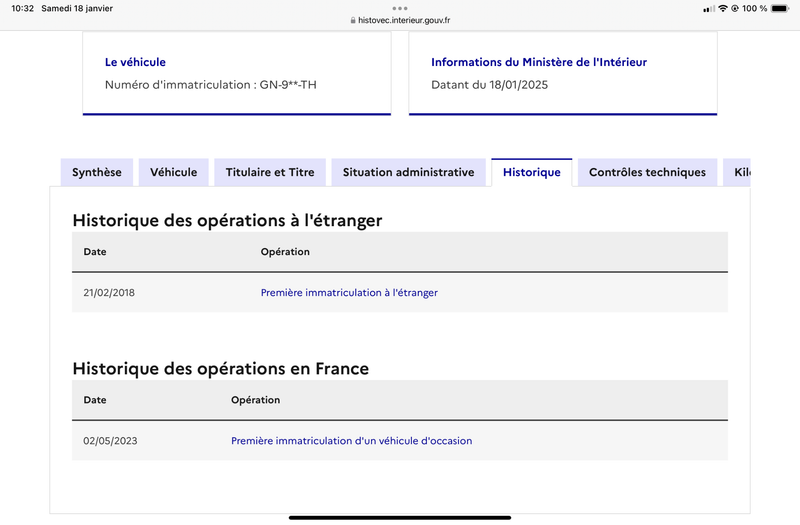
Task: Click Date column header in France table
Action: [x=95, y=399]
